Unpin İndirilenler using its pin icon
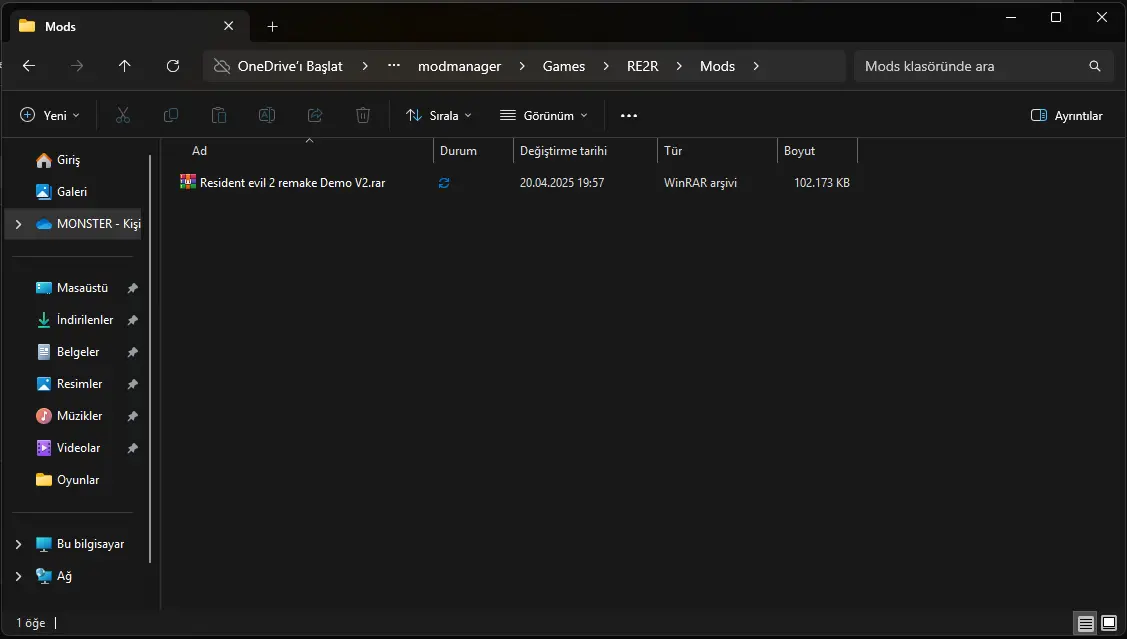The image size is (1127, 639). (132, 320)
